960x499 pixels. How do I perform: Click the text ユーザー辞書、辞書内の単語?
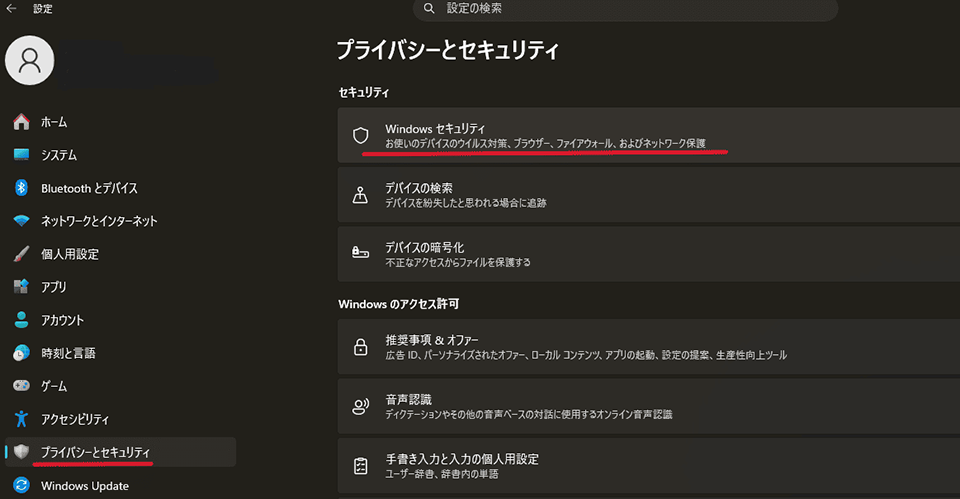point(441,474)
